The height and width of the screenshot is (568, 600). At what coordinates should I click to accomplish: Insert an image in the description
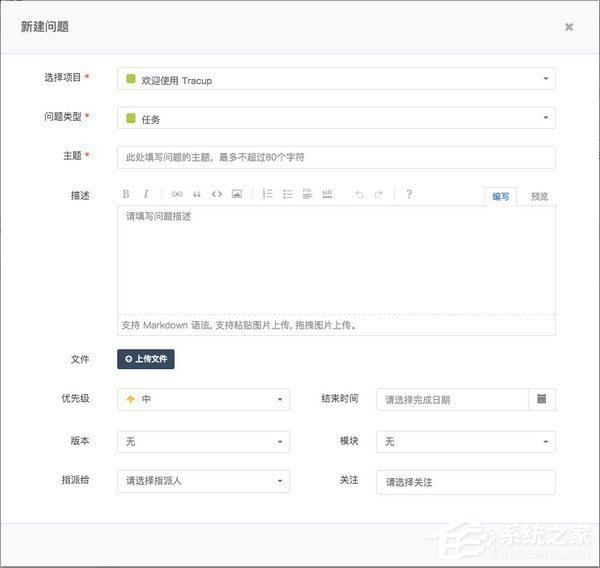(x=237, y=194)
